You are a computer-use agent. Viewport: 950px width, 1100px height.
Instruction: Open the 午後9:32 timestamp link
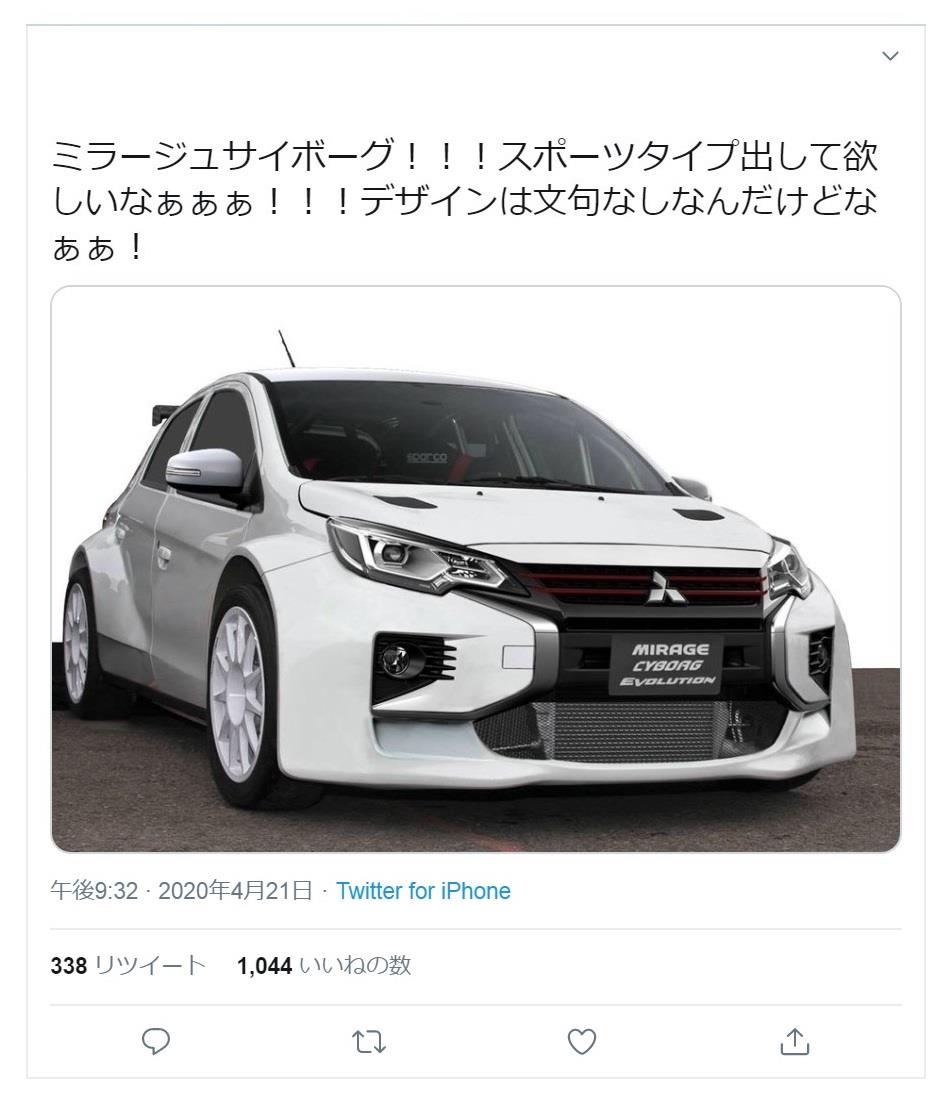click(94, 891)
